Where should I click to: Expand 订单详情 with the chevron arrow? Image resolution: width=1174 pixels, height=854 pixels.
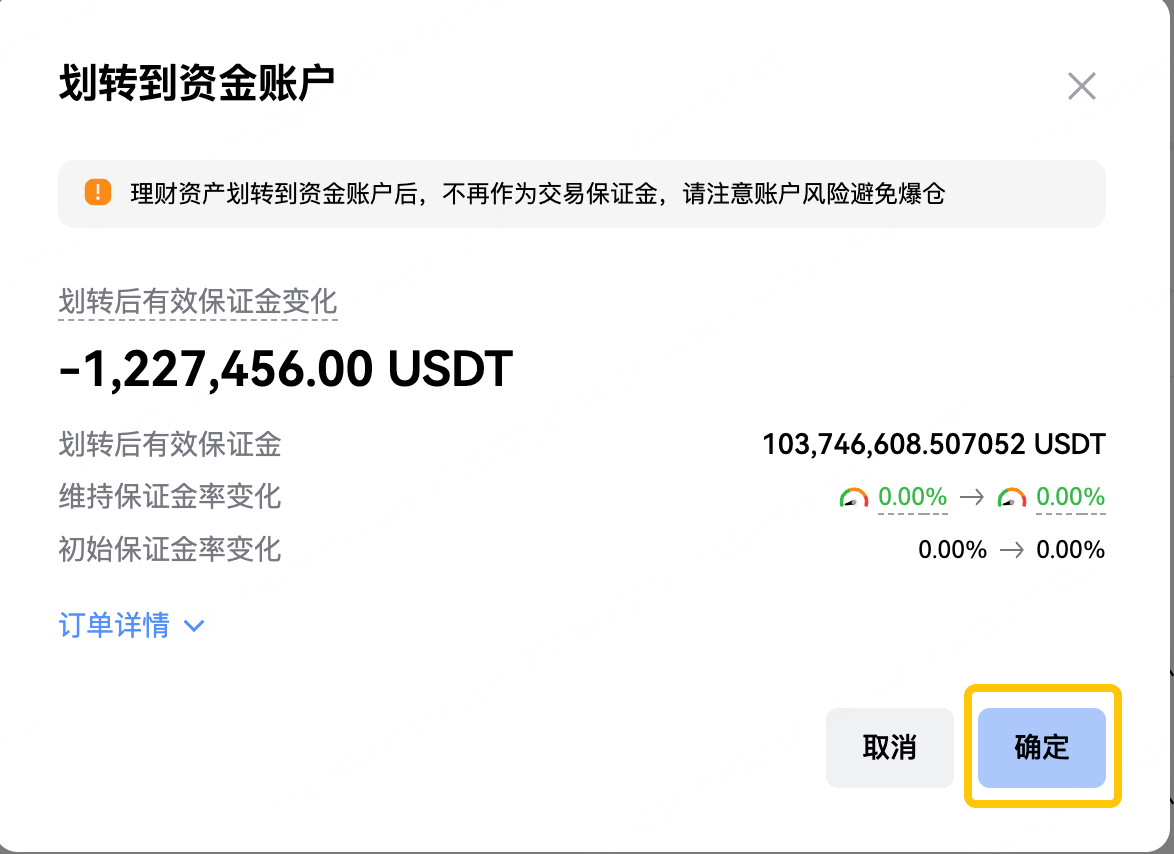pos(194,626)
